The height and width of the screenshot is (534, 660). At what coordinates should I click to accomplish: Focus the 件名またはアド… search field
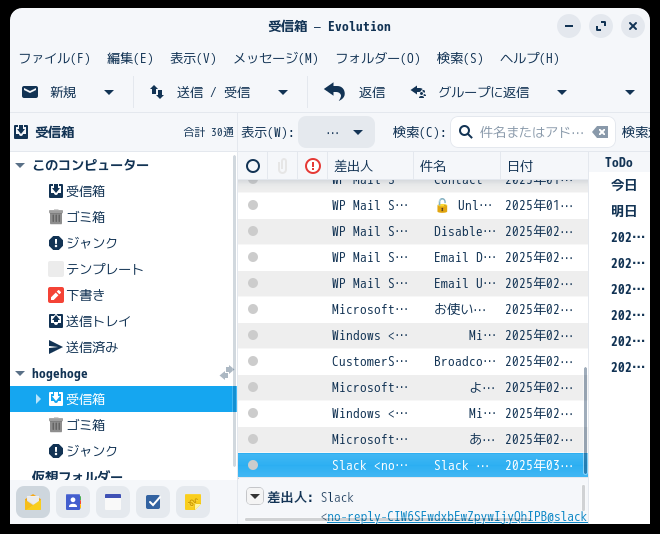[x=531, y=132]
